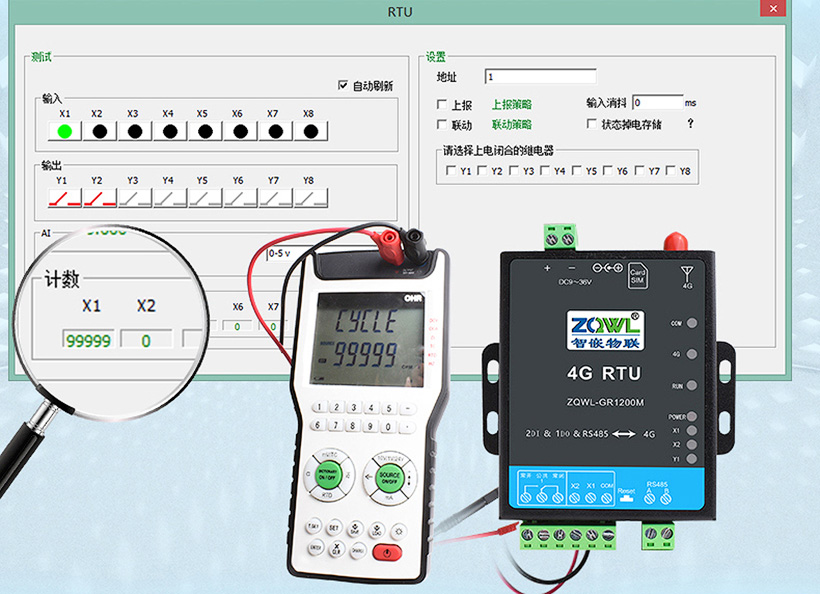820x594 pixels.
Task: Check the Y1 power-on relay checkbox
Action: point(452,171)
